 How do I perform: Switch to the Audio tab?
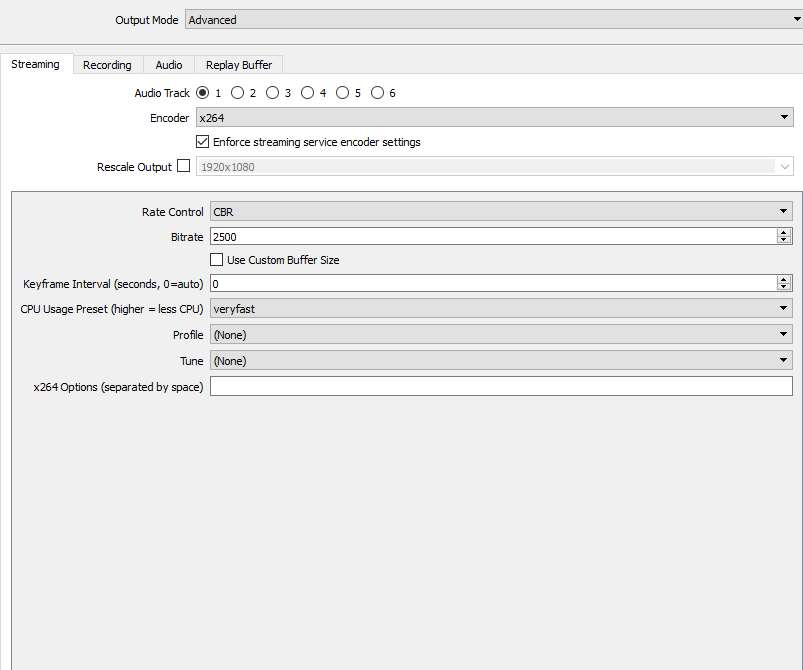169,65
